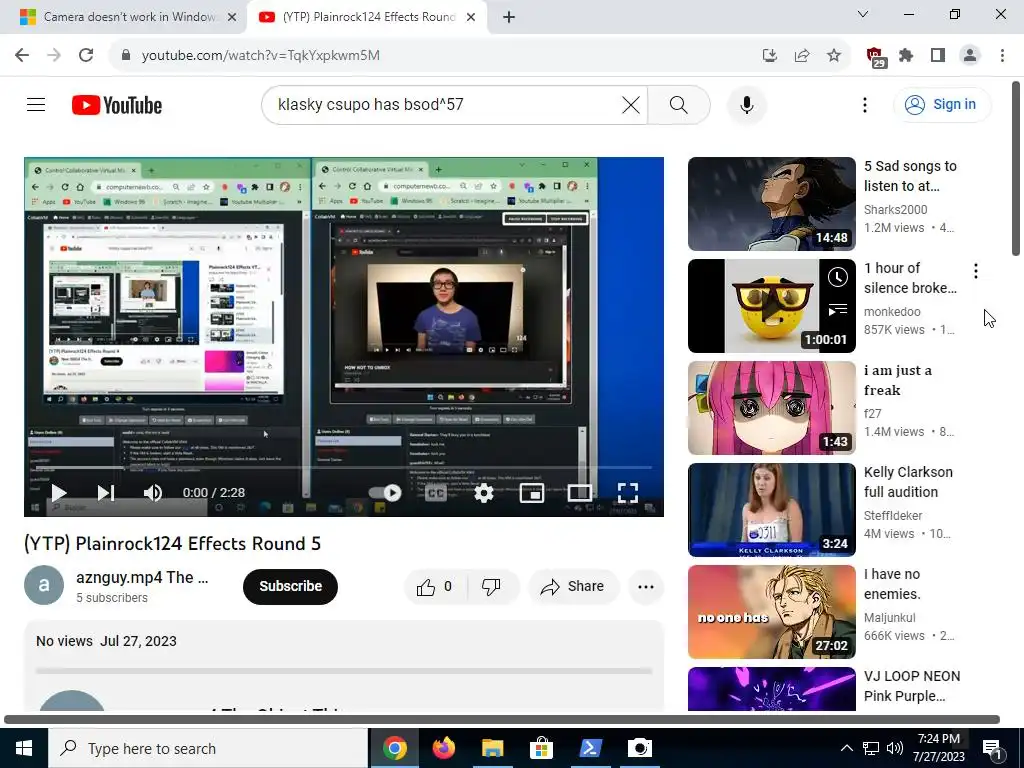Go back to the previous page

[22, 55]
